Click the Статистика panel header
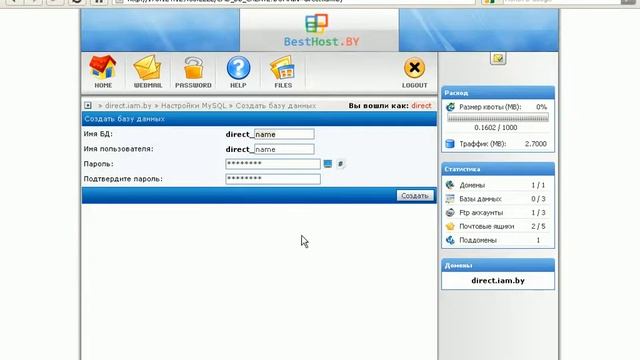 click(x=498, y=169)
